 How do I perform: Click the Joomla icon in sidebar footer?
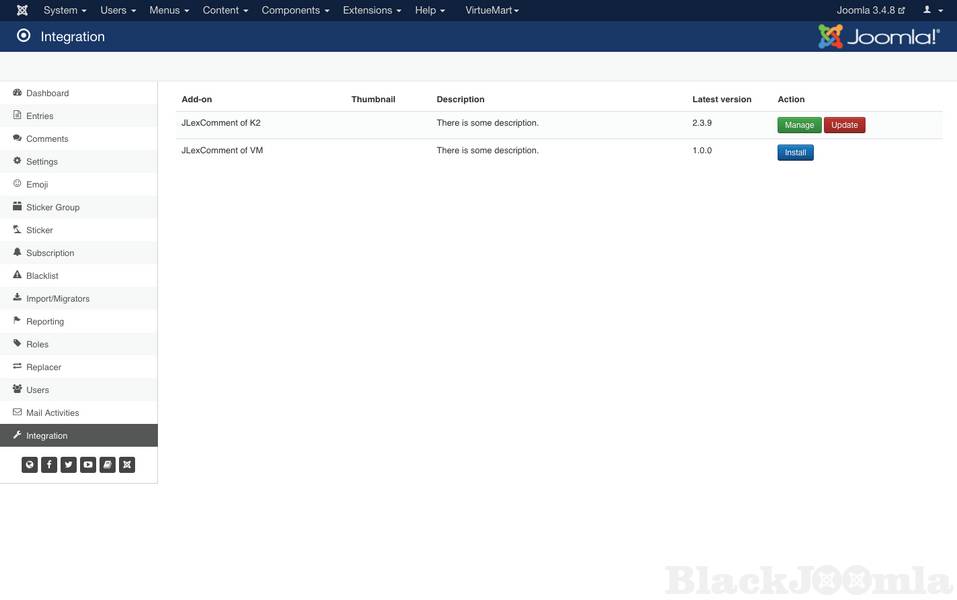pyautogui.click(x=127, y=465)
